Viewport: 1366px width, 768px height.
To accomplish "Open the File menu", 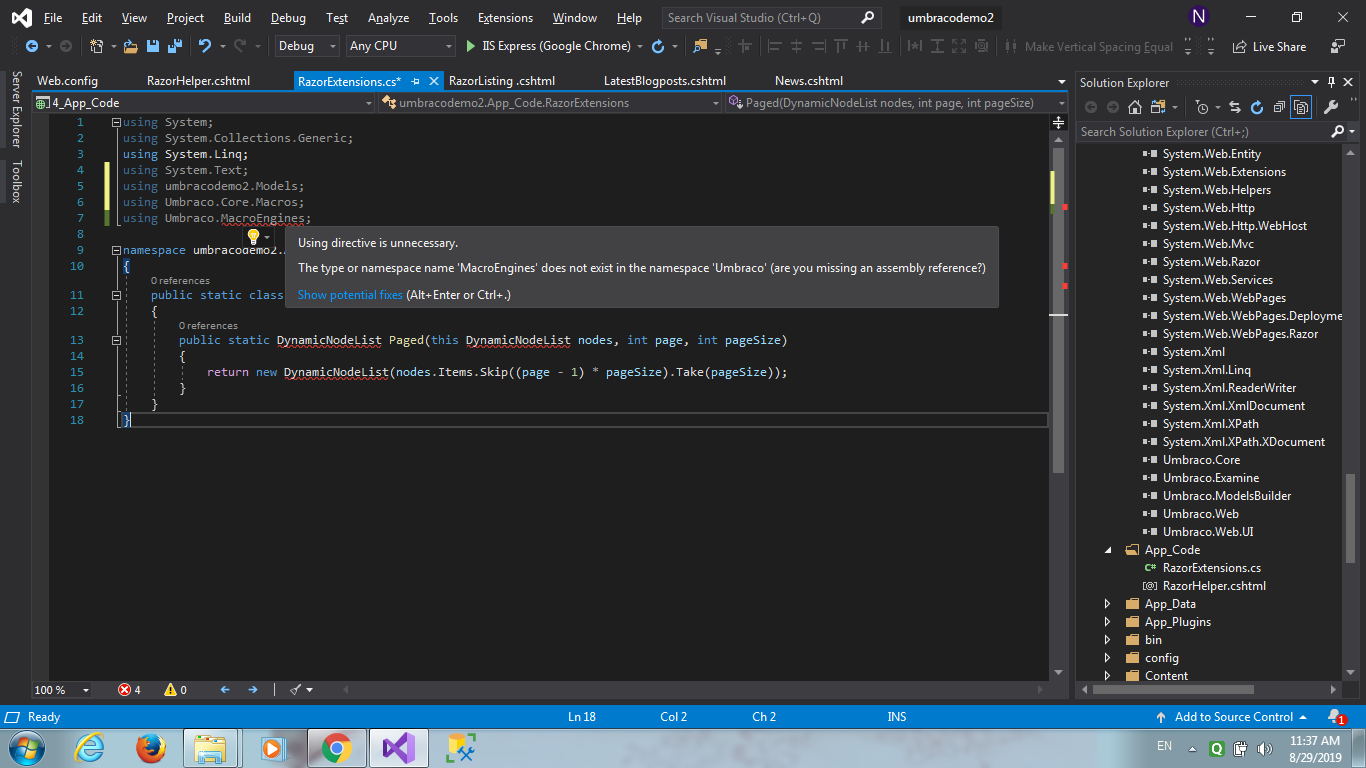I will pyautogui.click(x=53, y=18).
